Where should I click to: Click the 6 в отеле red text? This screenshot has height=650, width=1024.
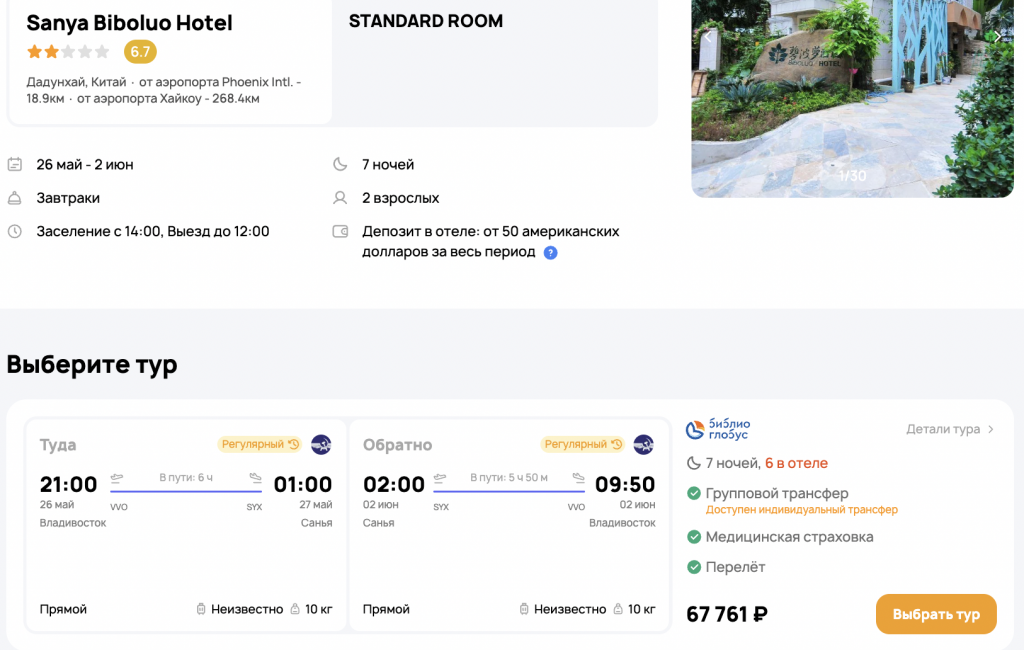[x=796, y=463]
